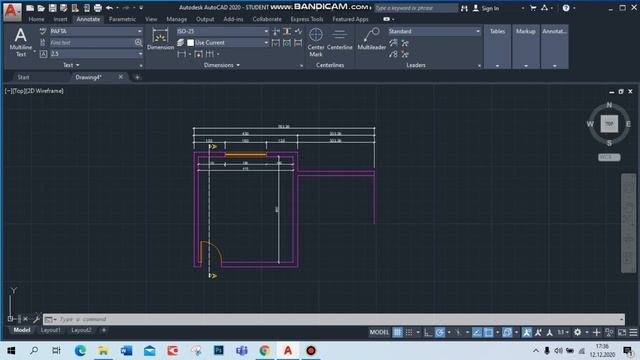Toggle Ortho mode in status bar
640x360 pixels.
428,333
